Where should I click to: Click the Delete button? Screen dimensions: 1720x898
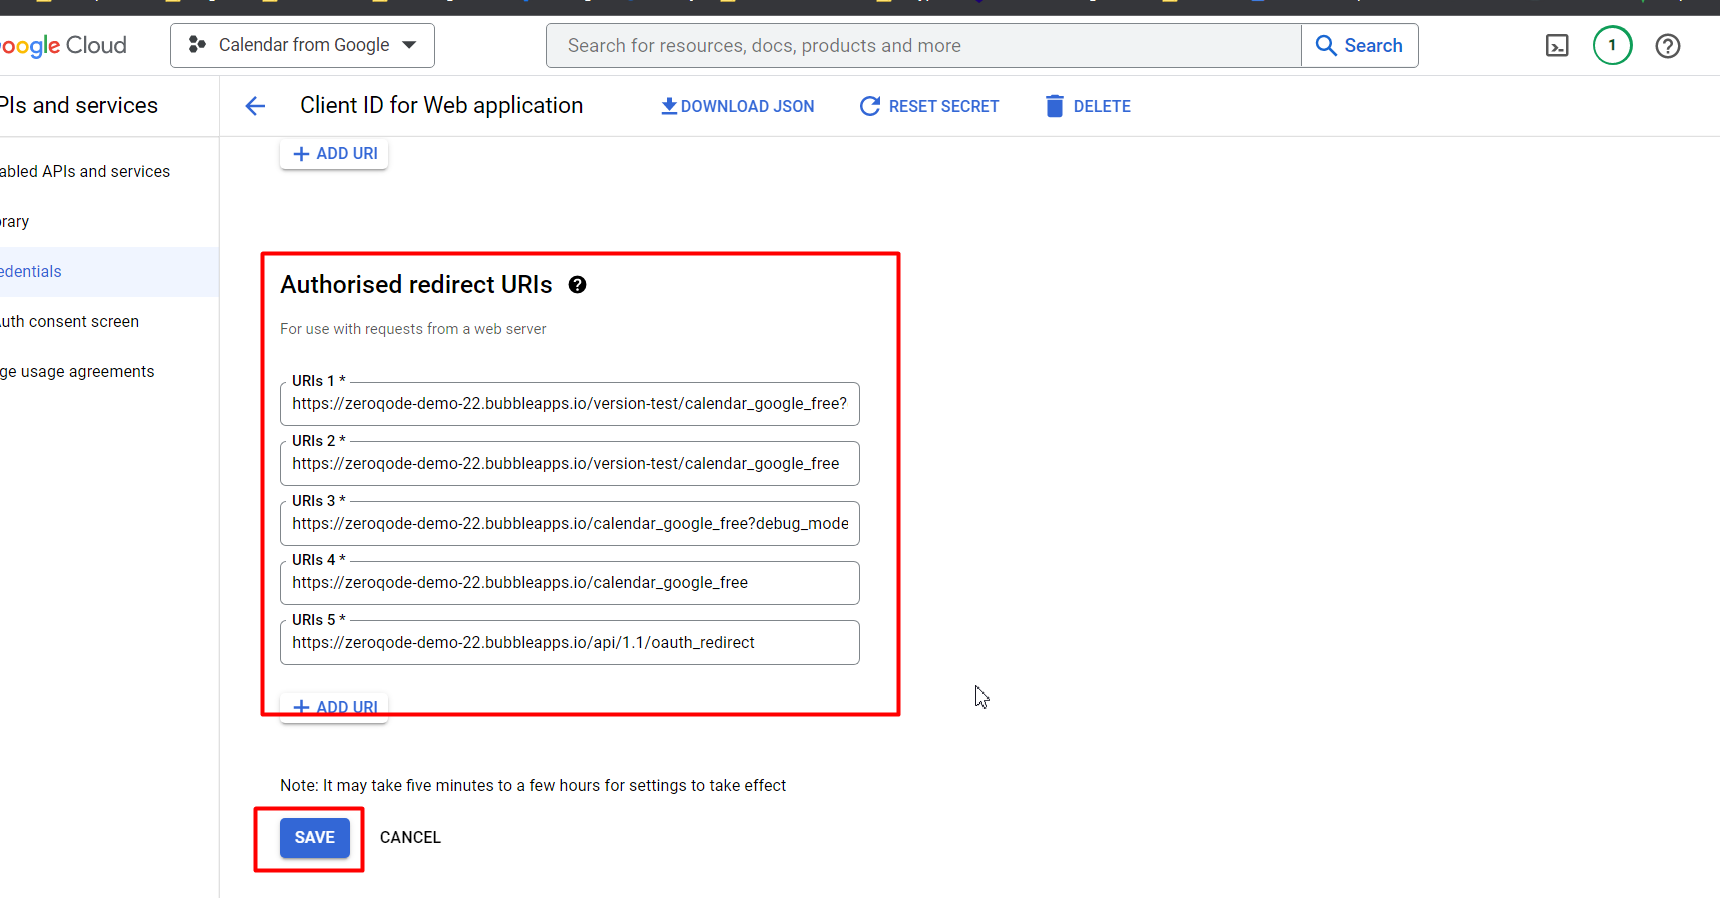(1087, 106)
